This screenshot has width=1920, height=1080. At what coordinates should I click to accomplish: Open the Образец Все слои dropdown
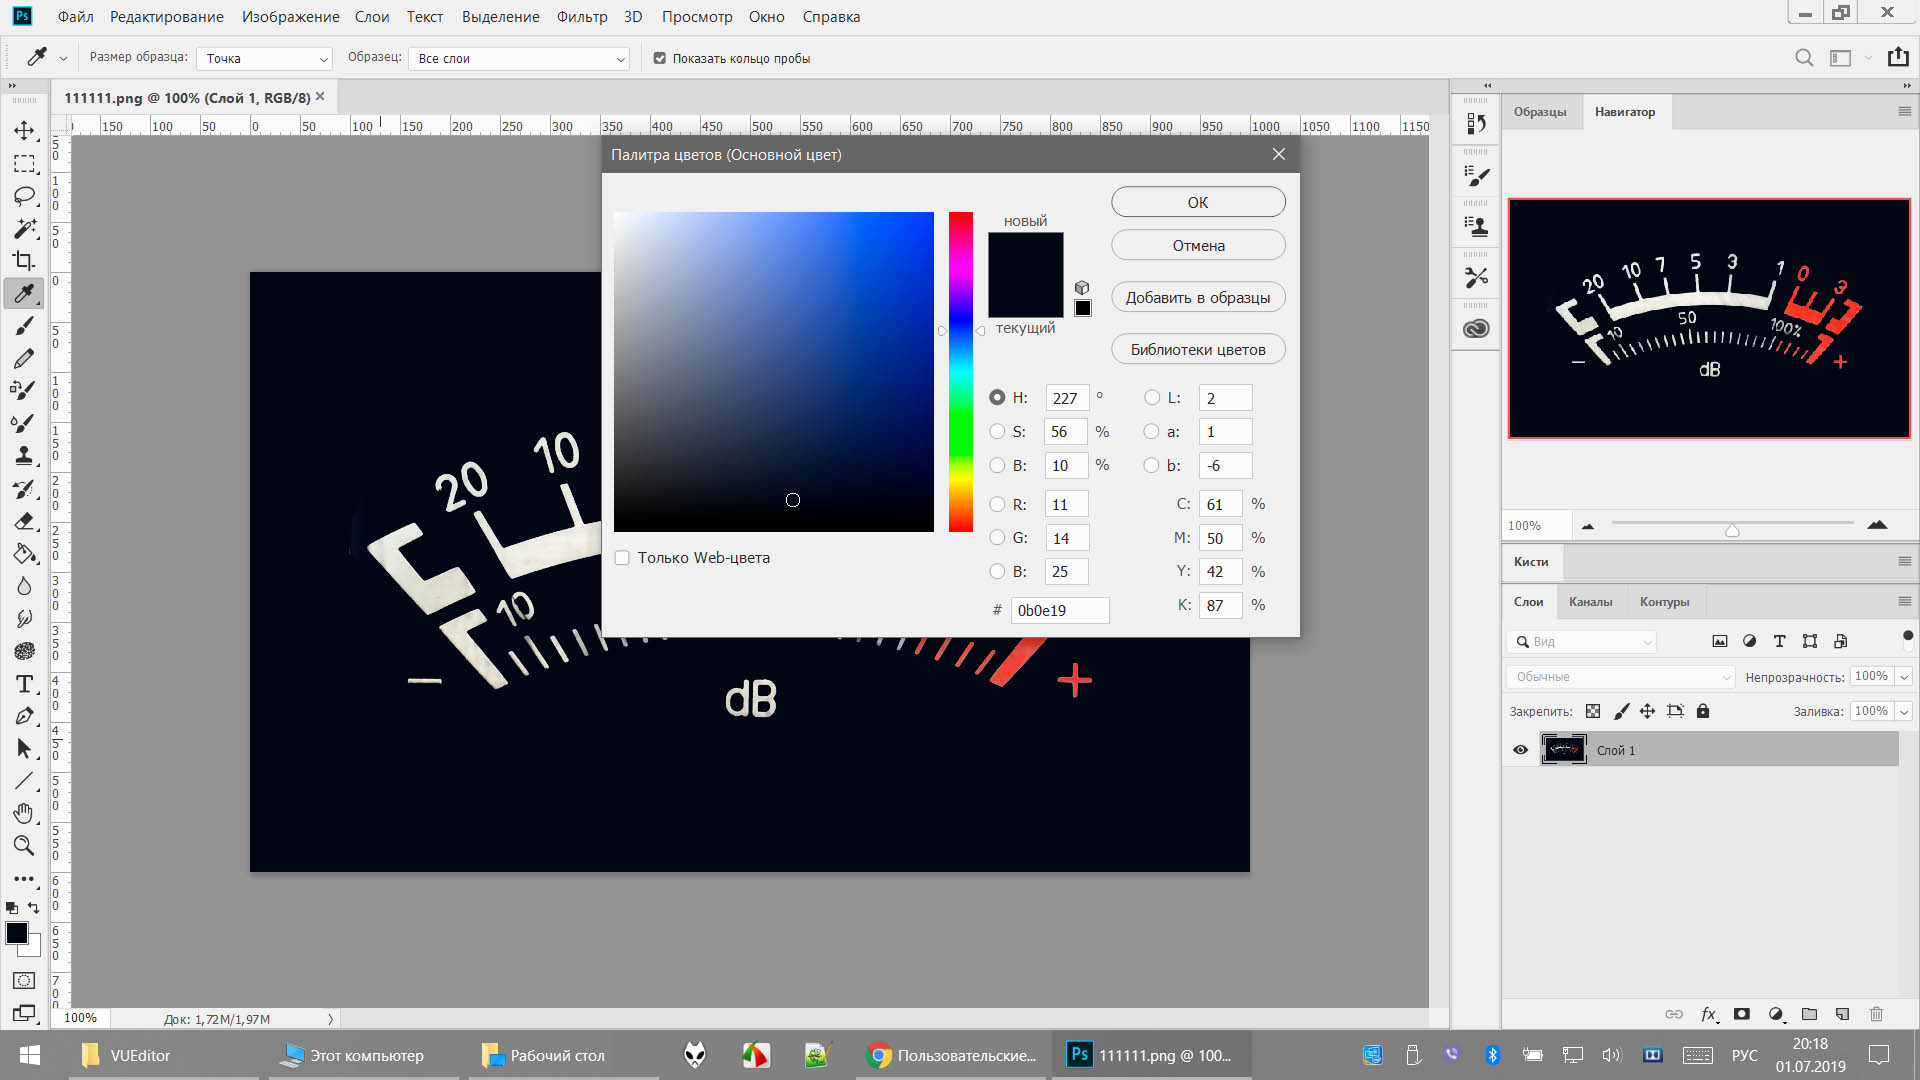[x=519, y=59]
